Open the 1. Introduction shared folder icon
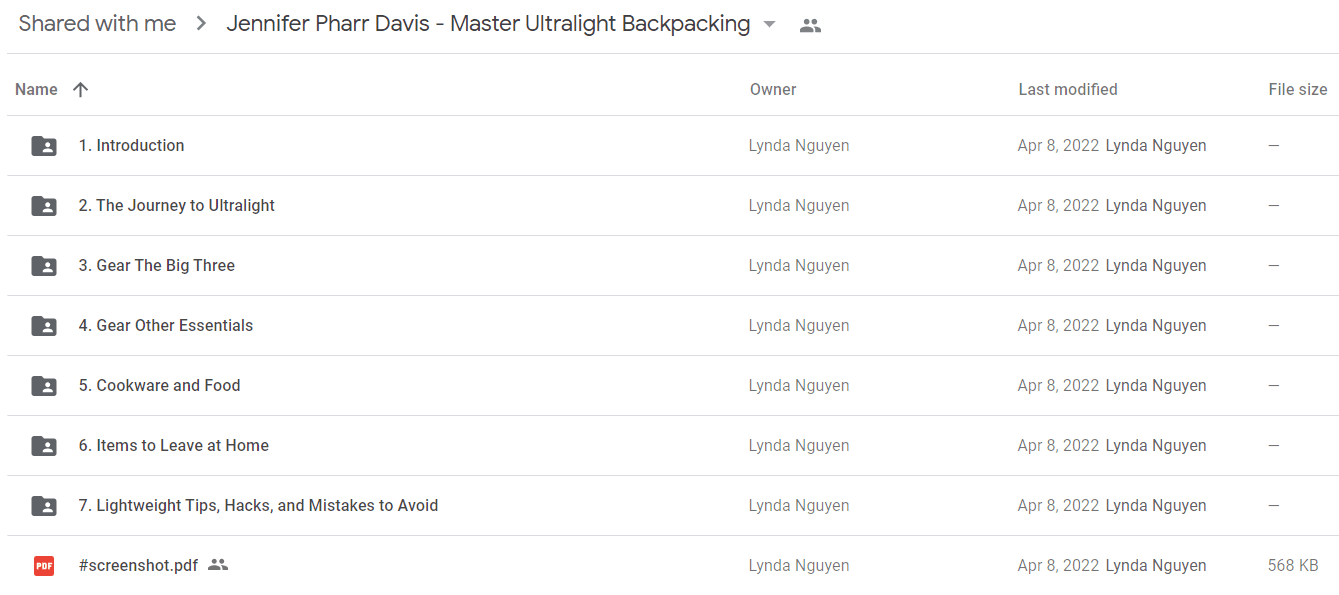Image resolution: width=1339 pixels, height=595 pixels. tap(44, 146)
